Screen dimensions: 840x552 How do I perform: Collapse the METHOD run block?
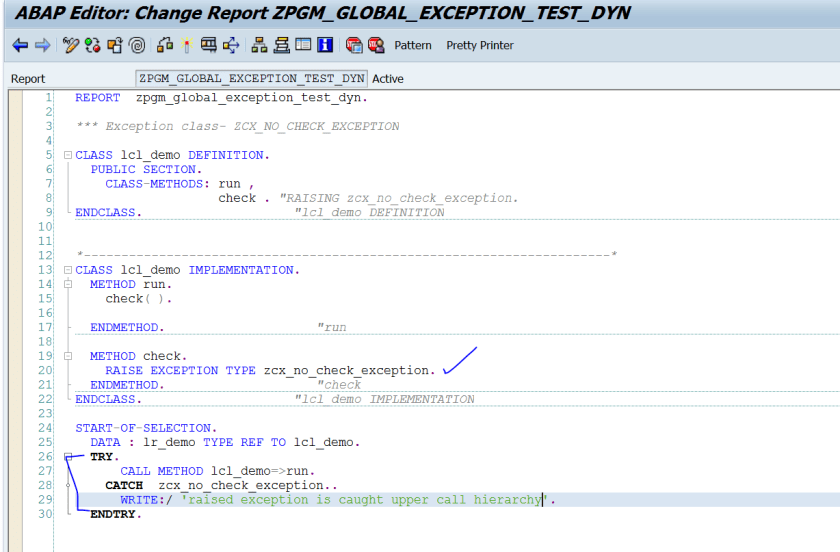click(68, 284)
